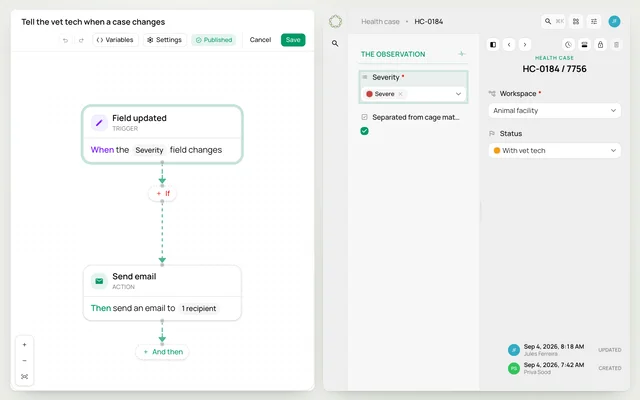Open the filter sliders icon in header

coord(594,21)
